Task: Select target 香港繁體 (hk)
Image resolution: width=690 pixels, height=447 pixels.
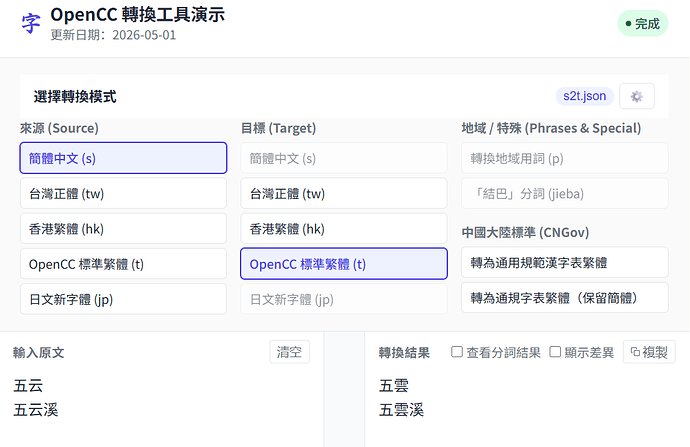Action: pyautogui.click(x=344, y=228)
